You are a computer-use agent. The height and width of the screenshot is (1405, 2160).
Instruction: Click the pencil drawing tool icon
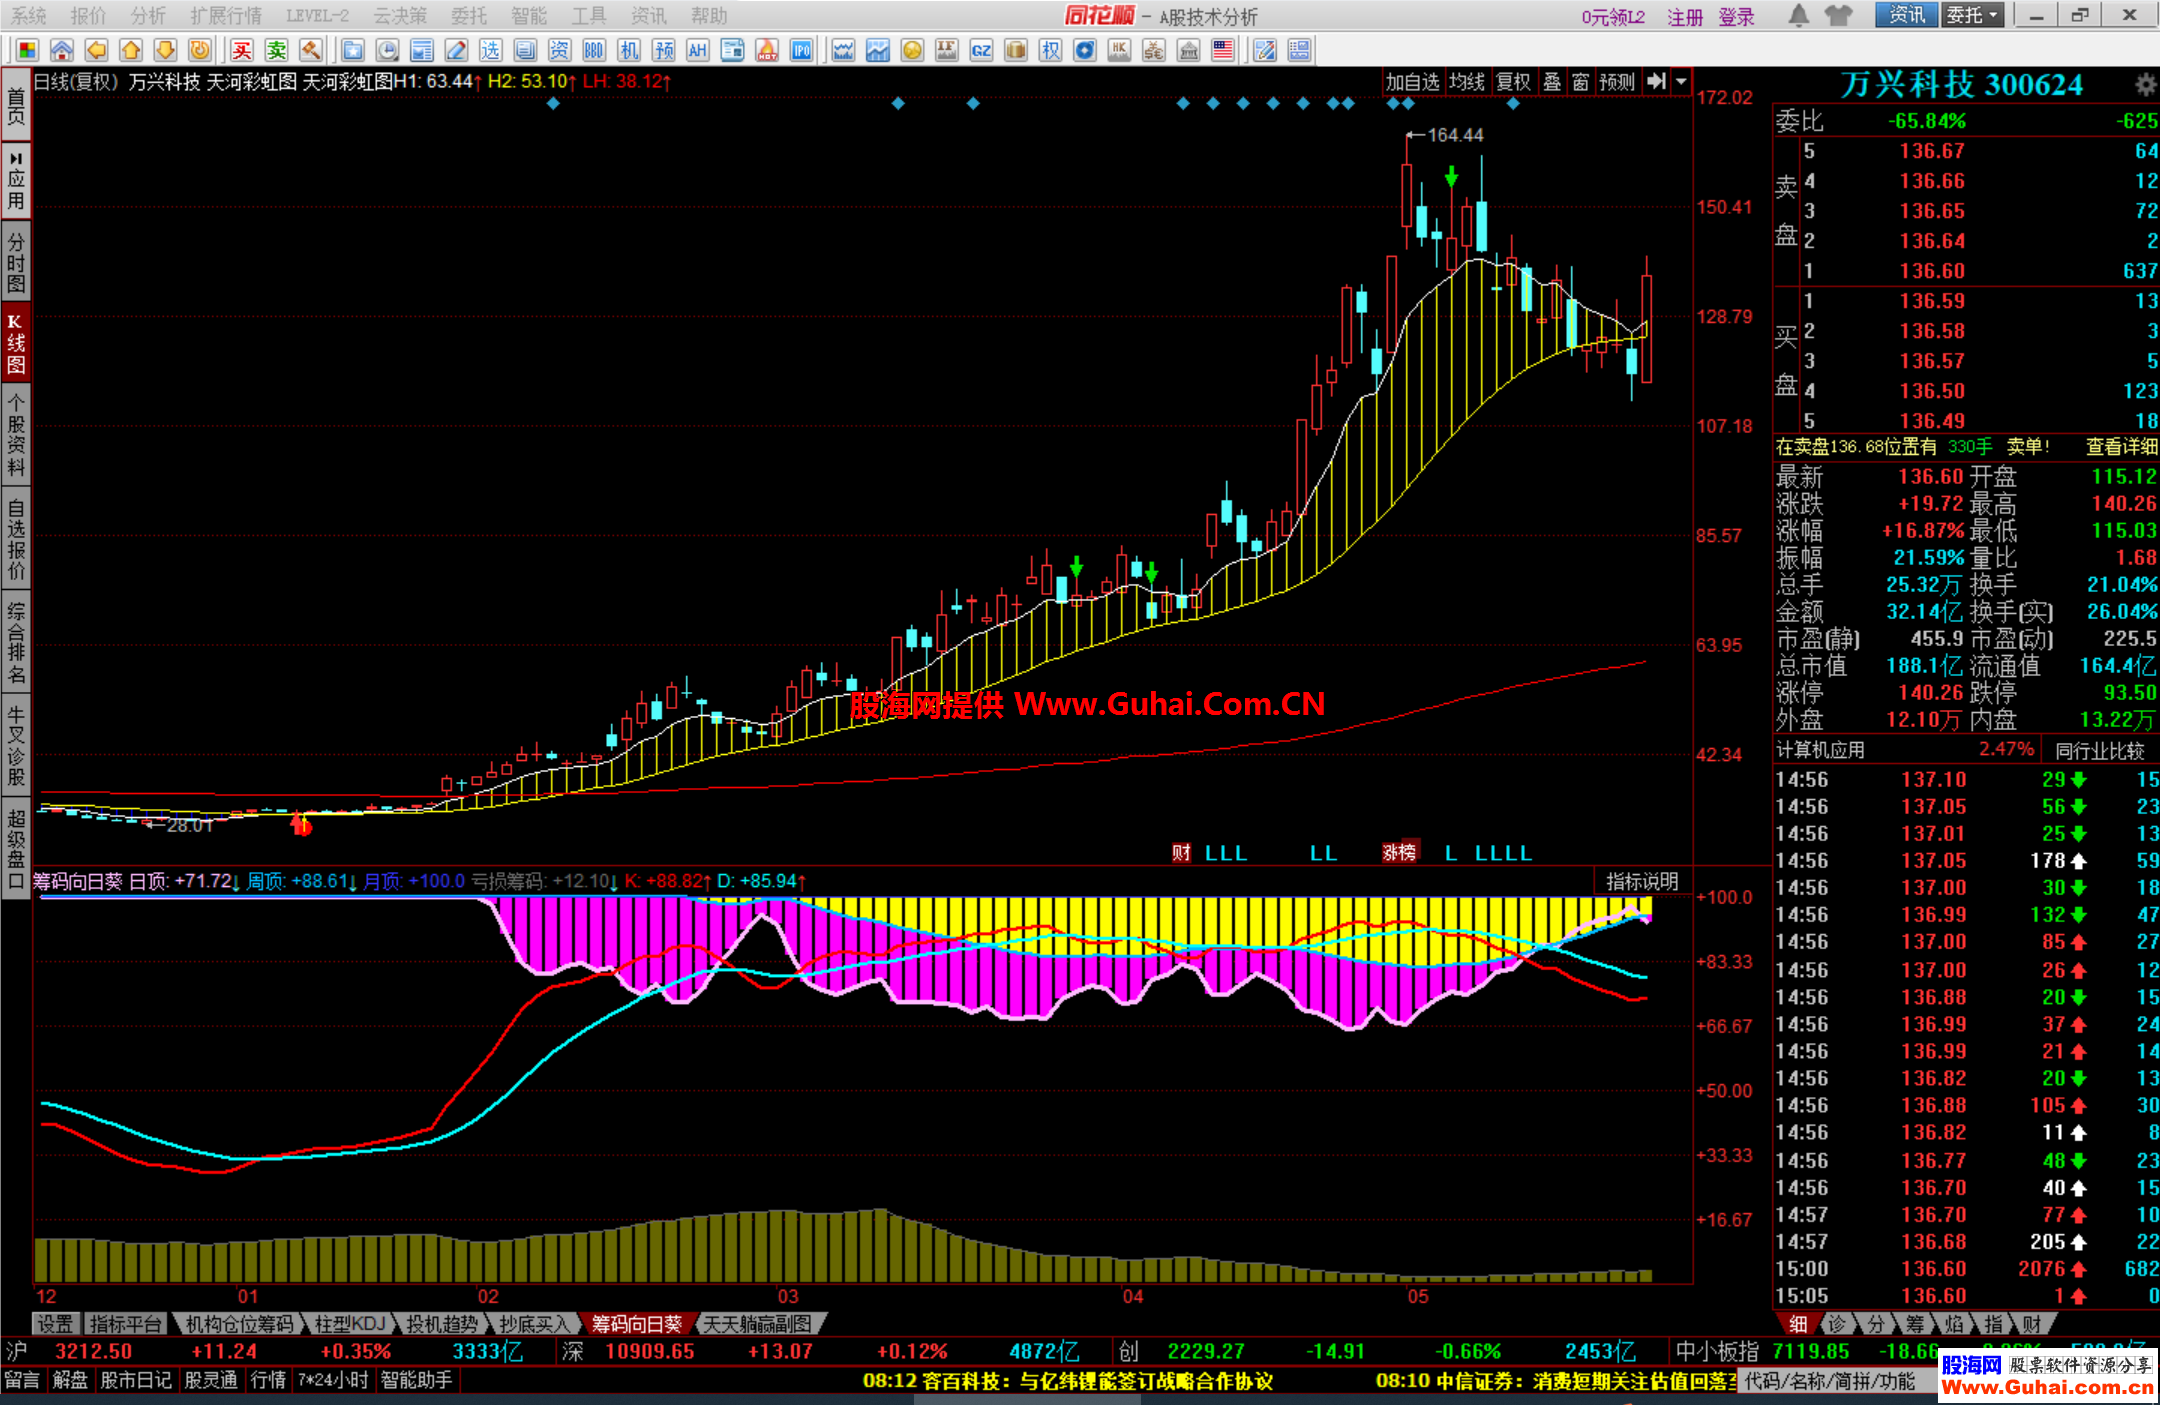(456, 50)
